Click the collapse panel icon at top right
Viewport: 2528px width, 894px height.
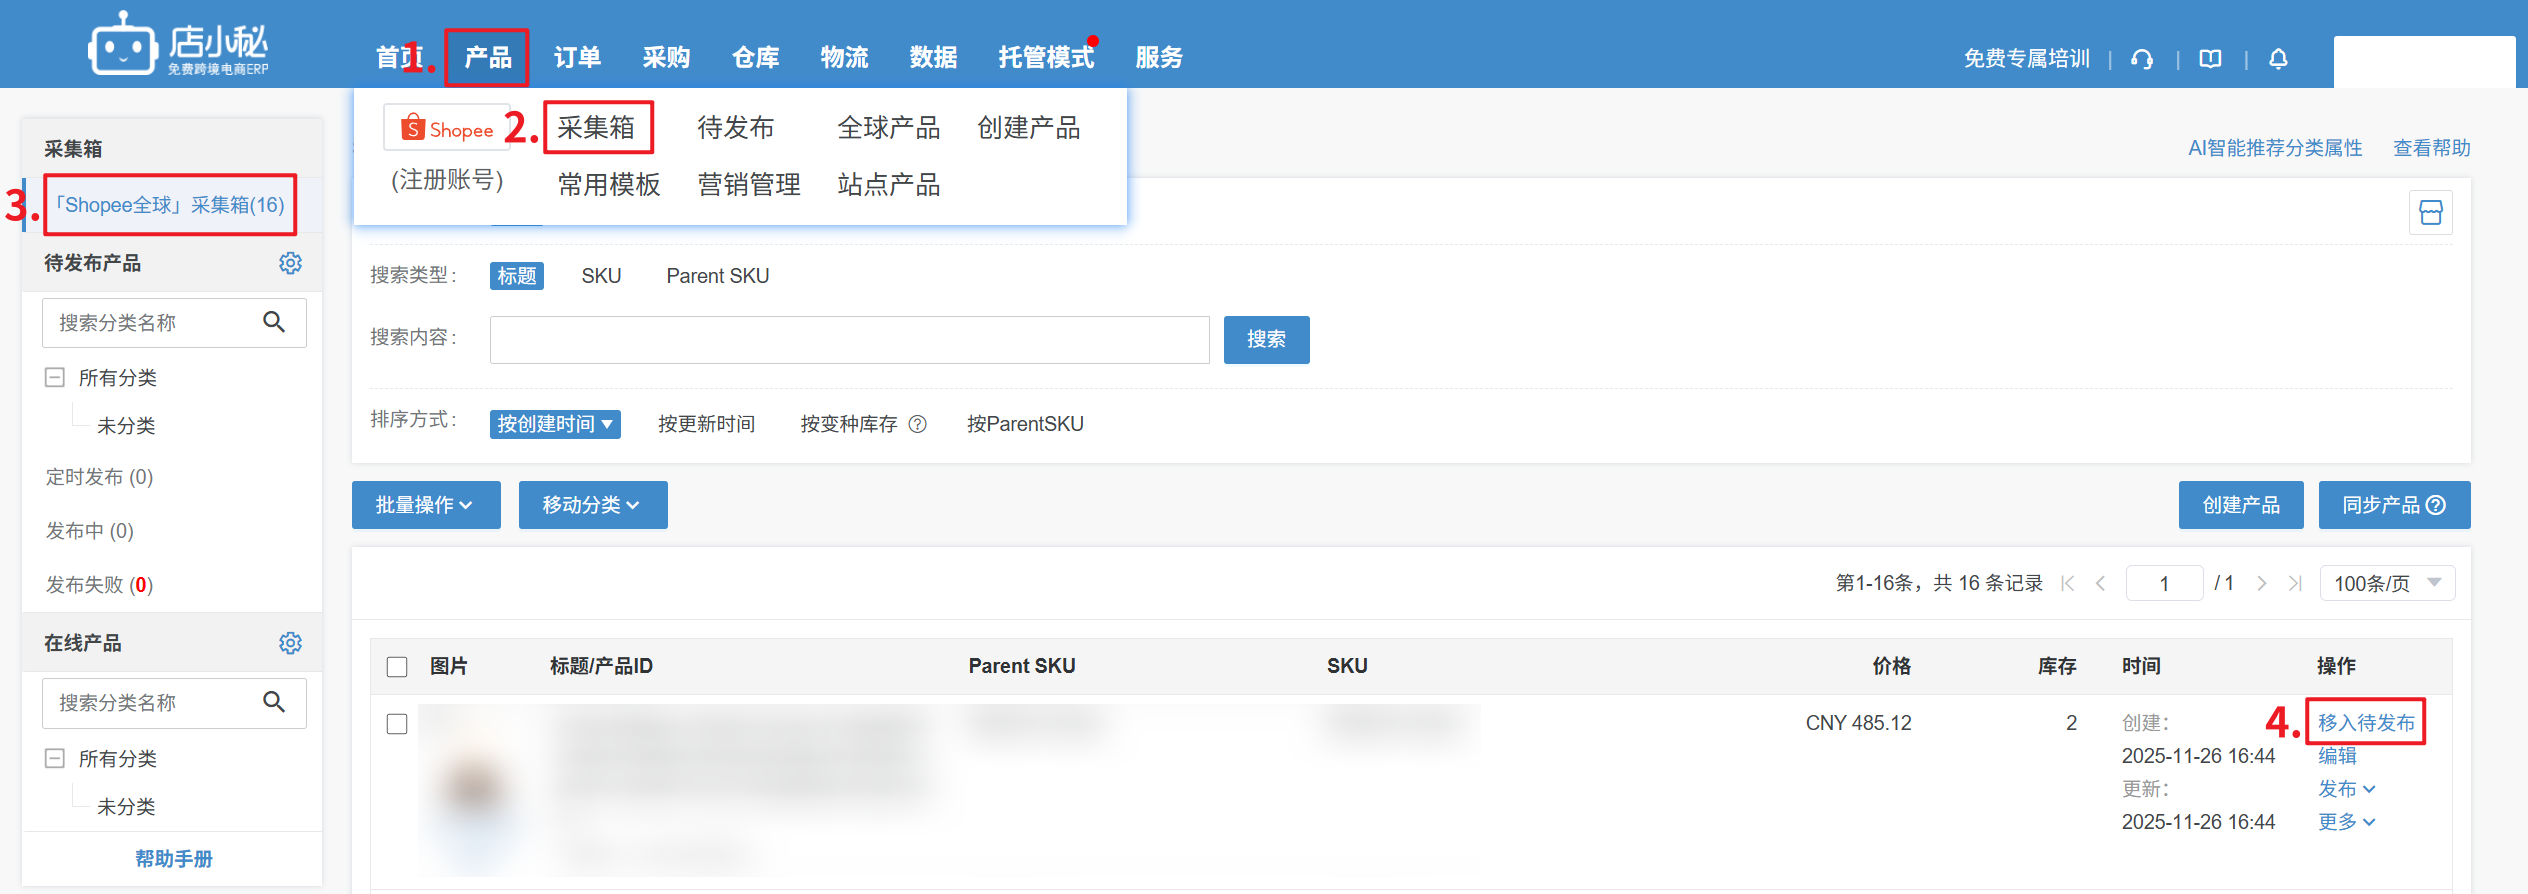click(2430, 212)
